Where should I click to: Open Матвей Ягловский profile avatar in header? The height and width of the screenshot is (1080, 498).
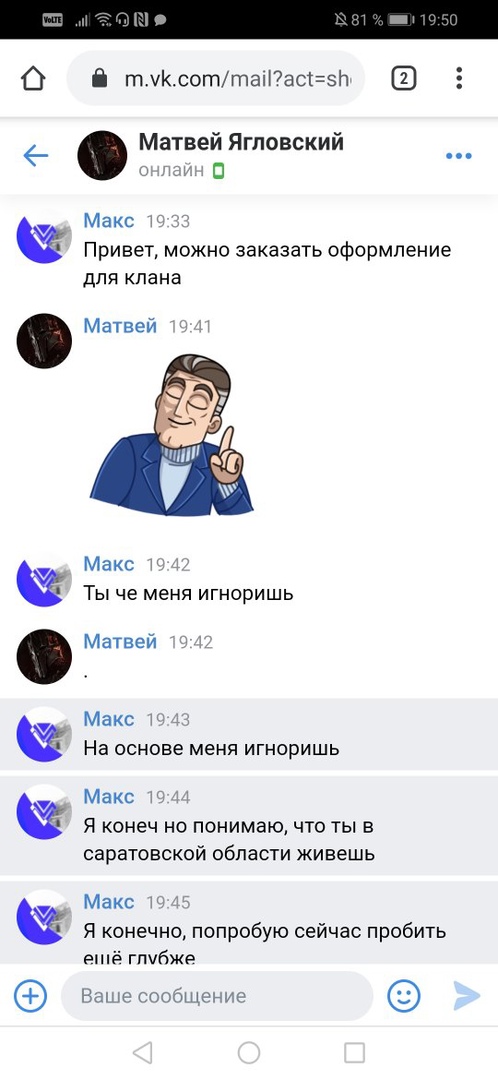102,156
